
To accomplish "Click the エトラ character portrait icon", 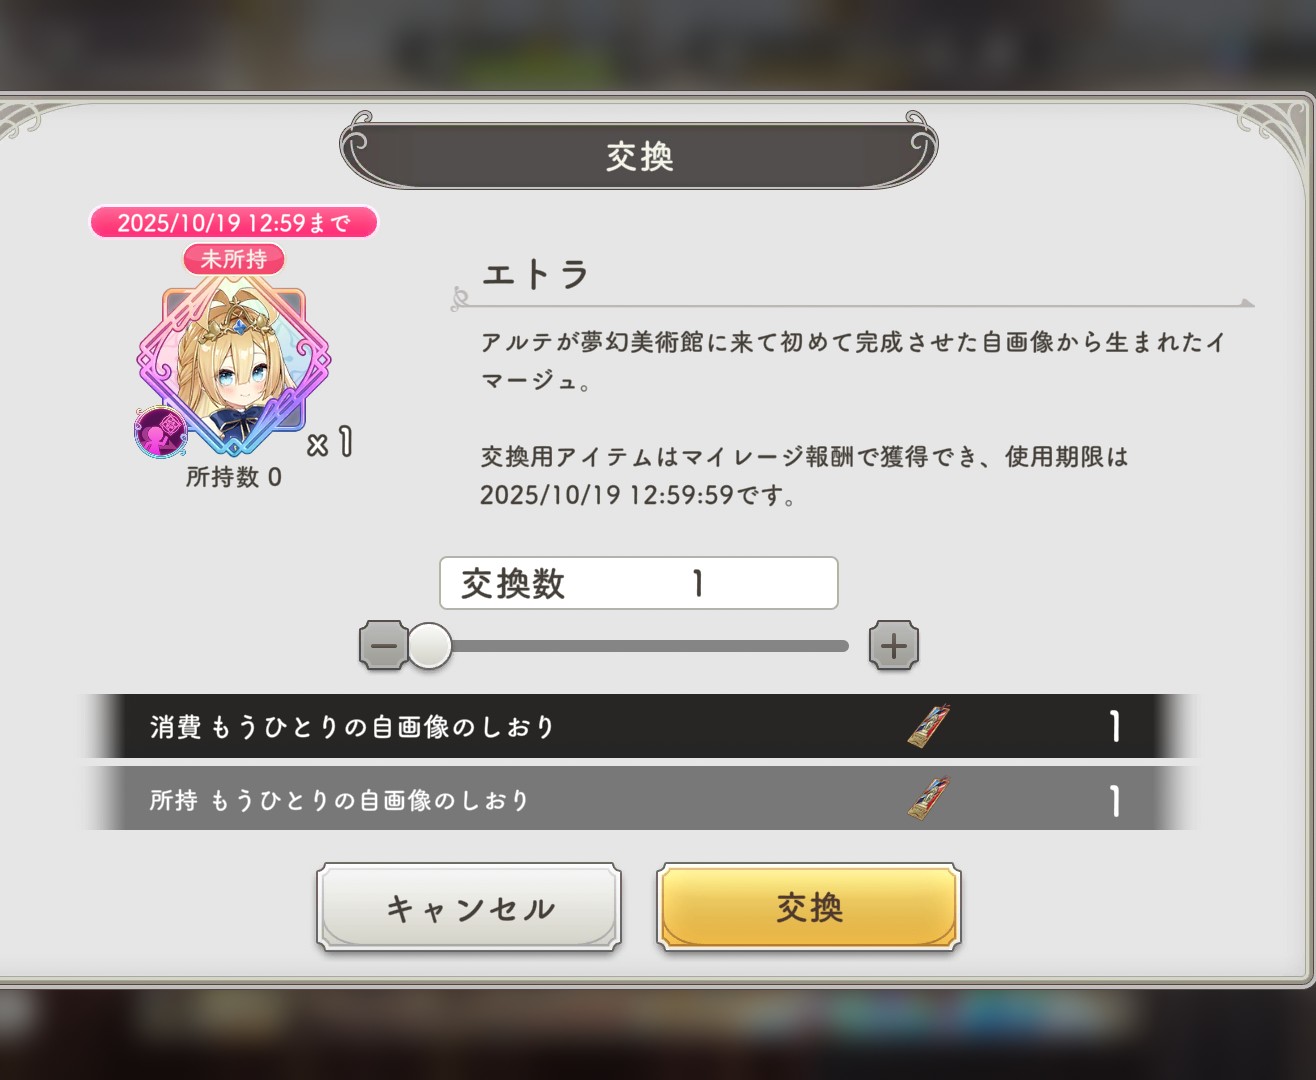I will click(234, 369).
